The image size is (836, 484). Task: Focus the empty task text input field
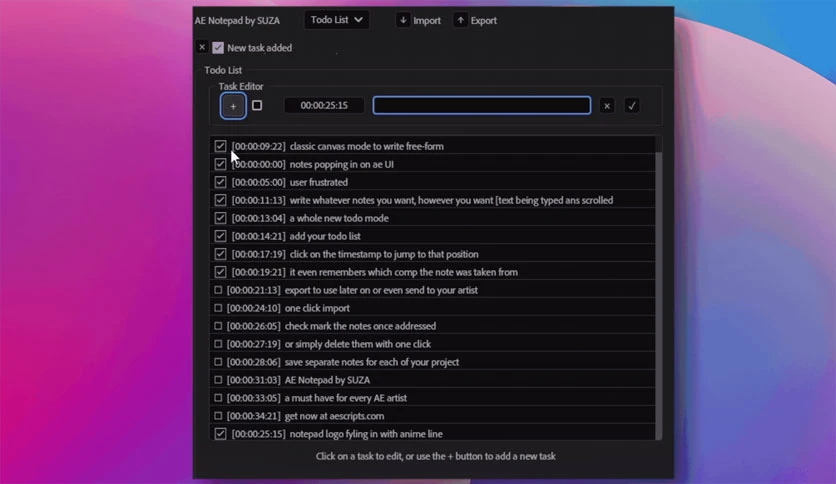481,105
